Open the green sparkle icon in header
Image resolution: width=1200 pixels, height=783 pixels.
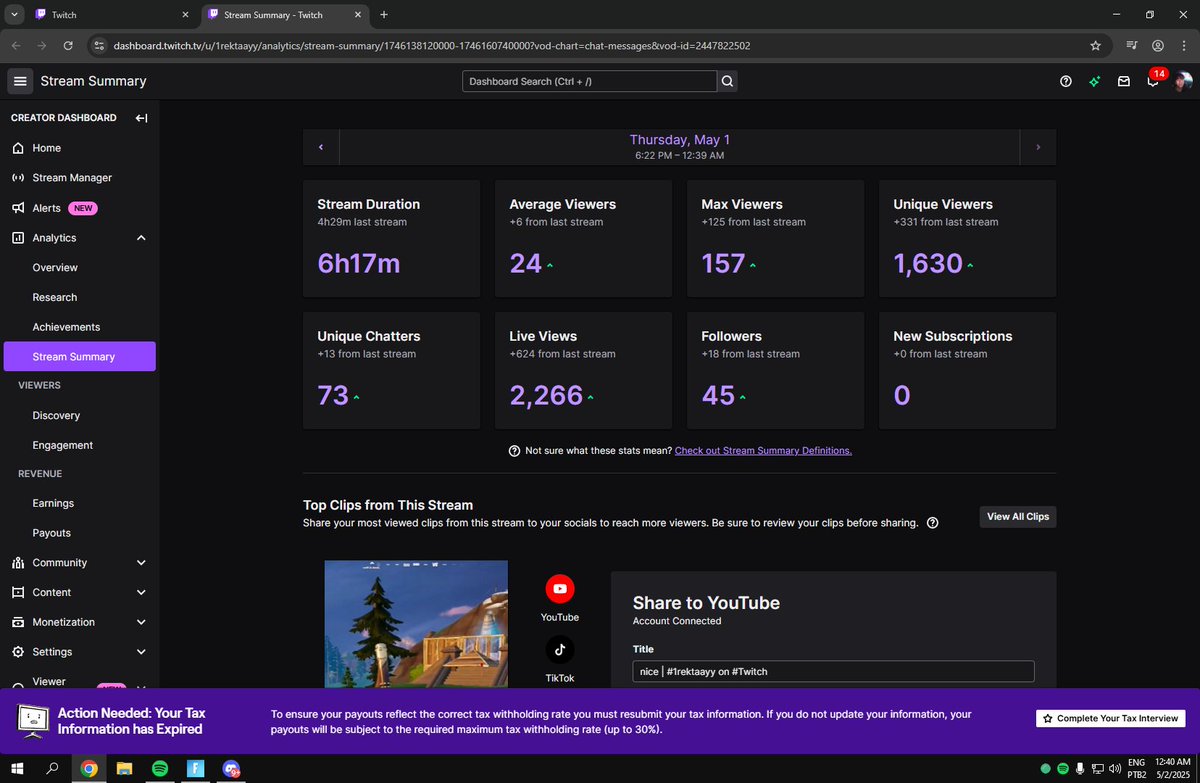click(x=1095, y=81)
